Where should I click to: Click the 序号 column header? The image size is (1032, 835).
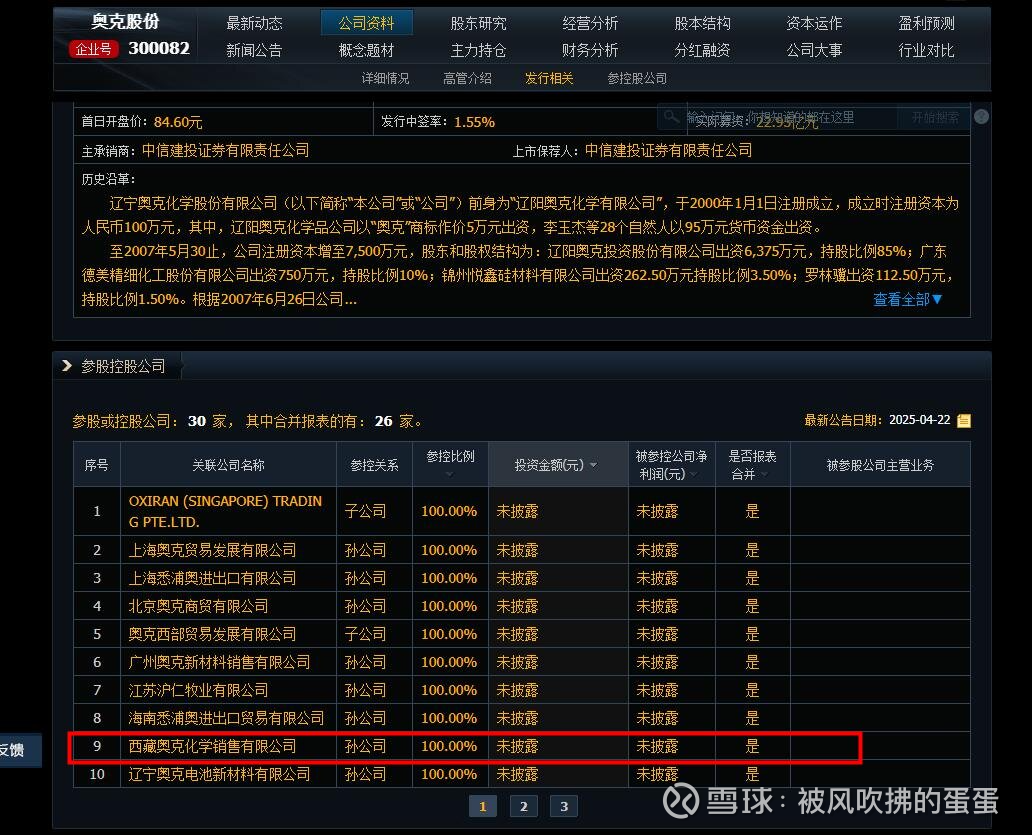tap(97, 465)
